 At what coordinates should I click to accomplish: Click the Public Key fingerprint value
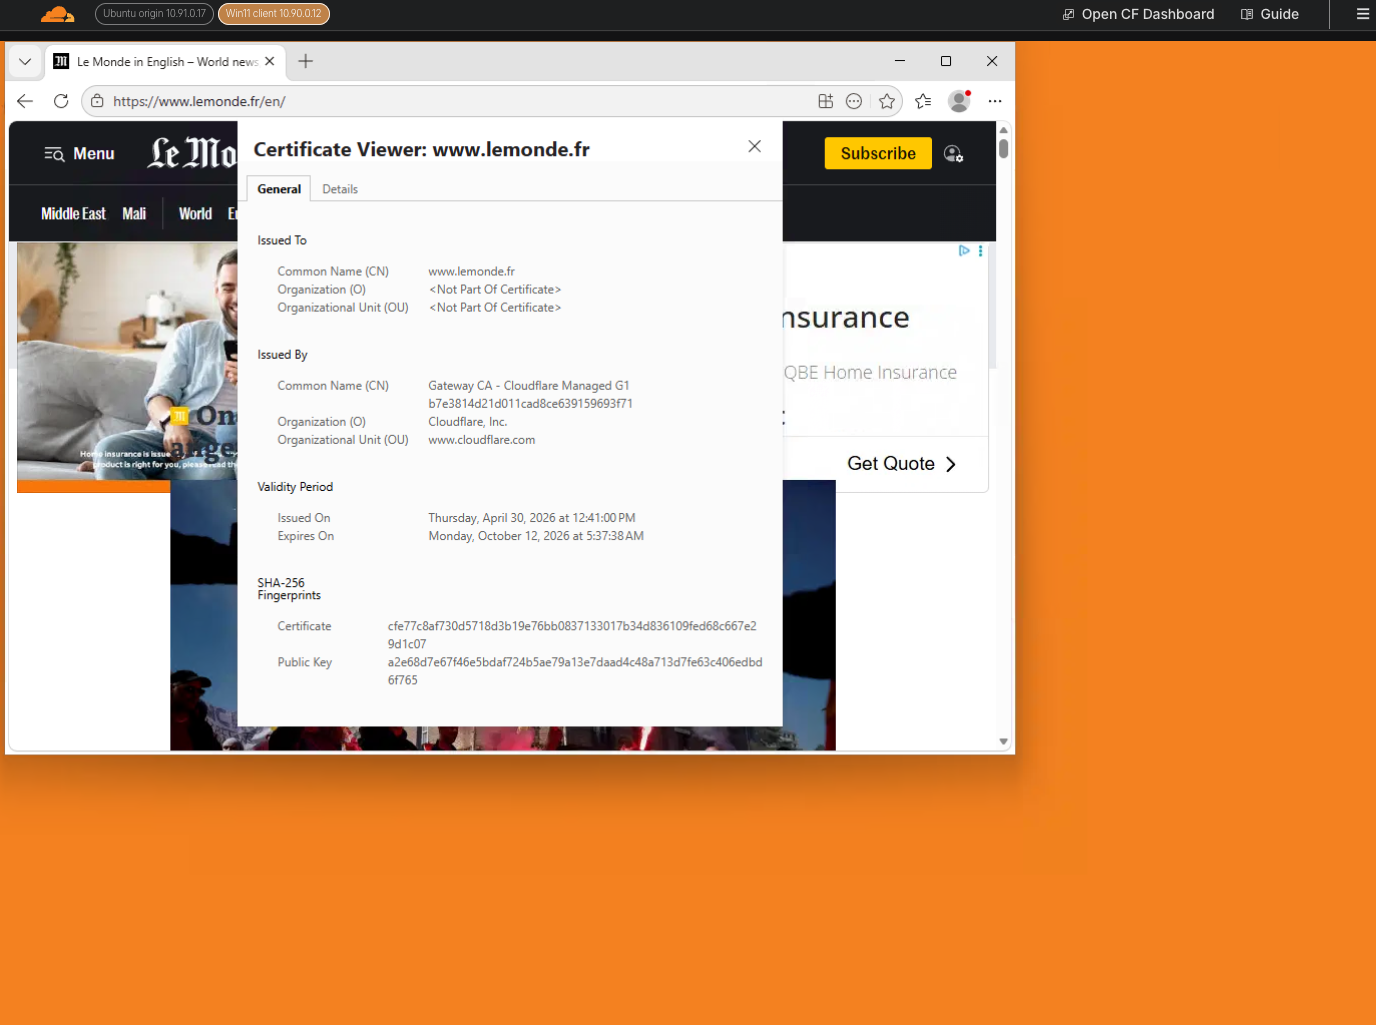pyautogui.click(x=575, y=671)
